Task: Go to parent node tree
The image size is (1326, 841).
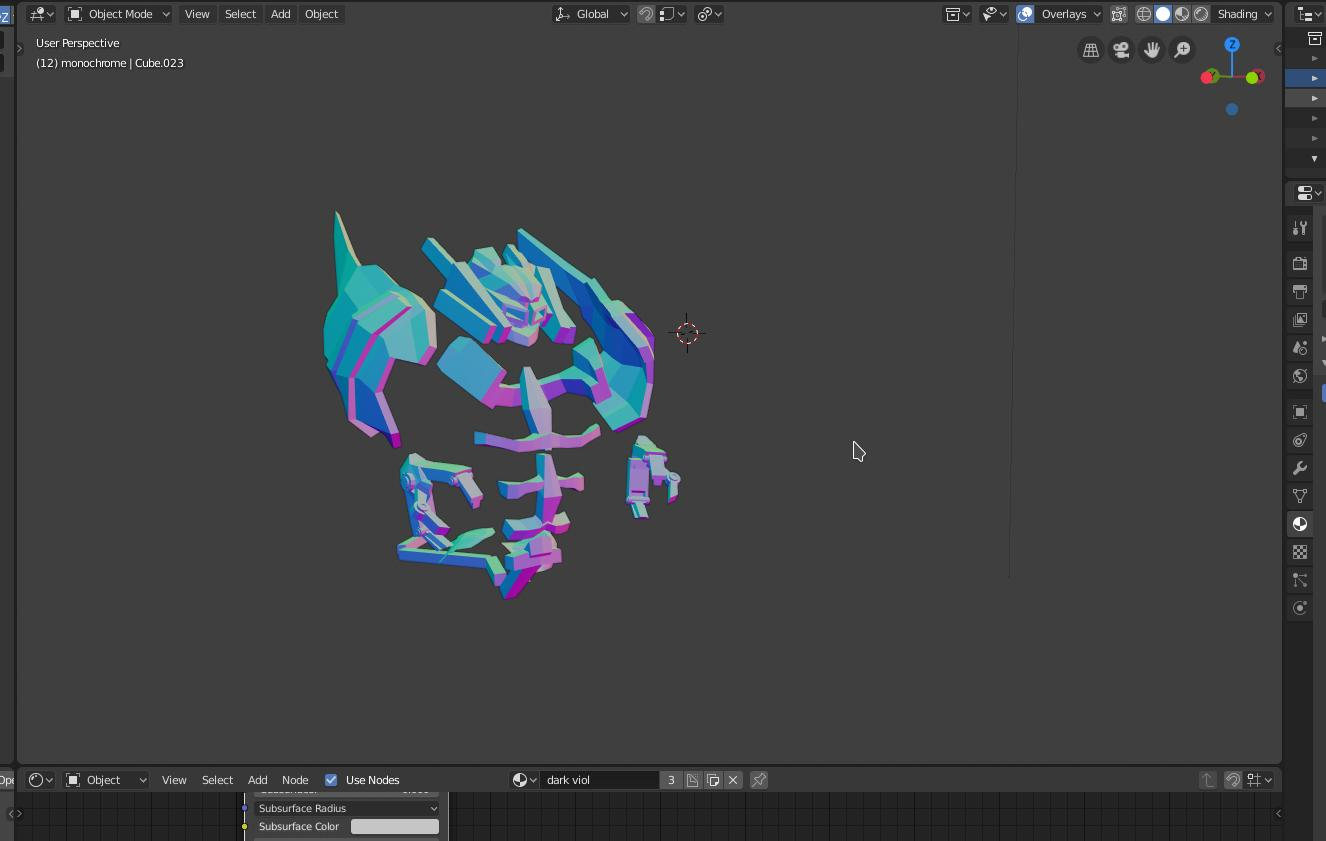Action: pyautogui.click(x=1208, y=780)
